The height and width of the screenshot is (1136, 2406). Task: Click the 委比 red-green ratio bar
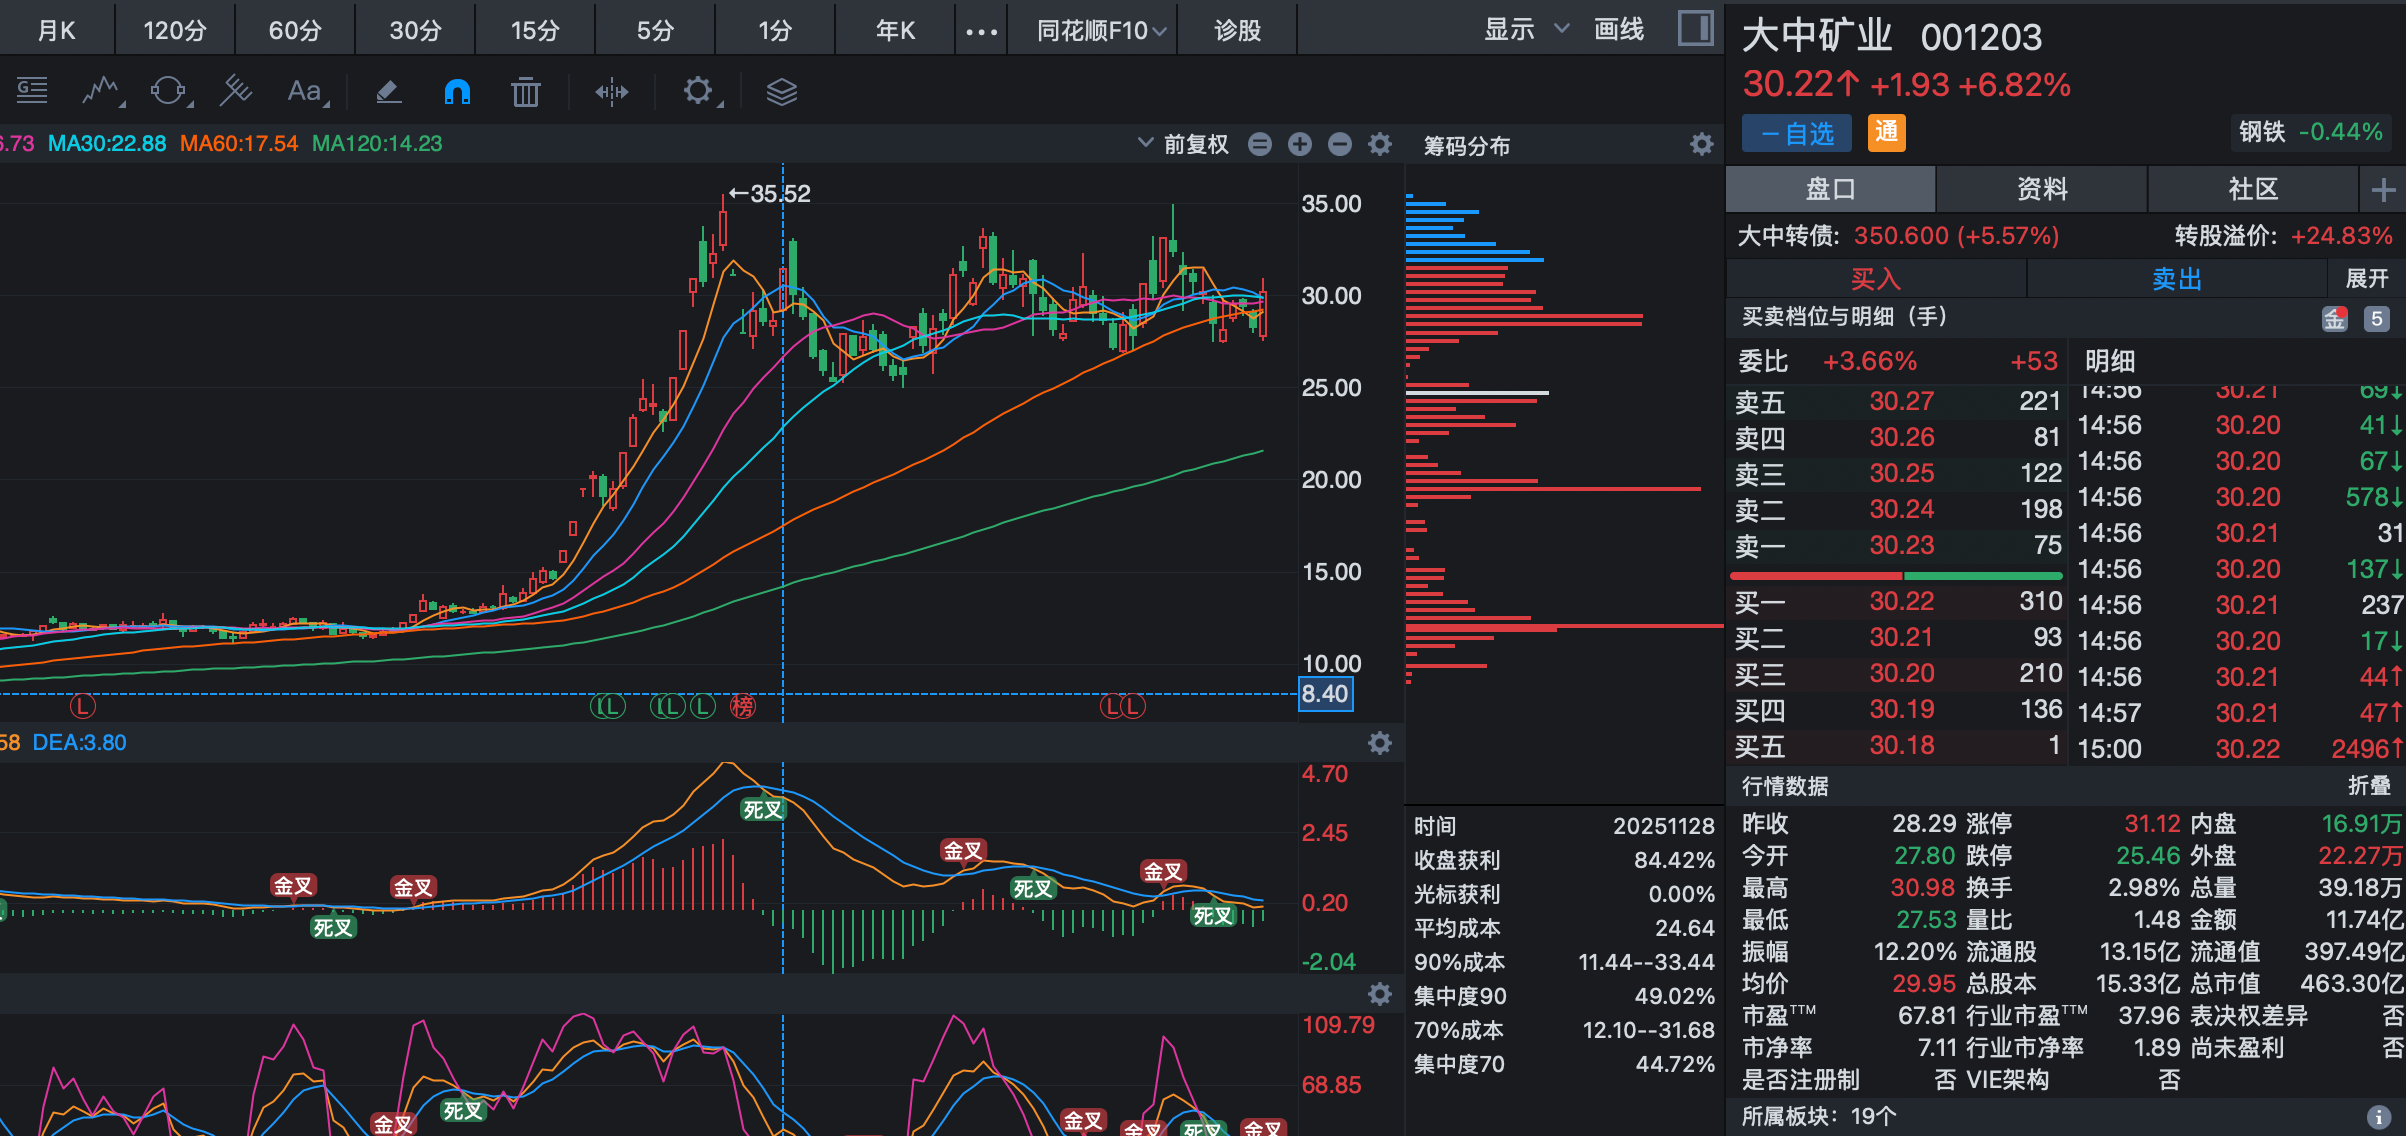tap(1895, 576)
